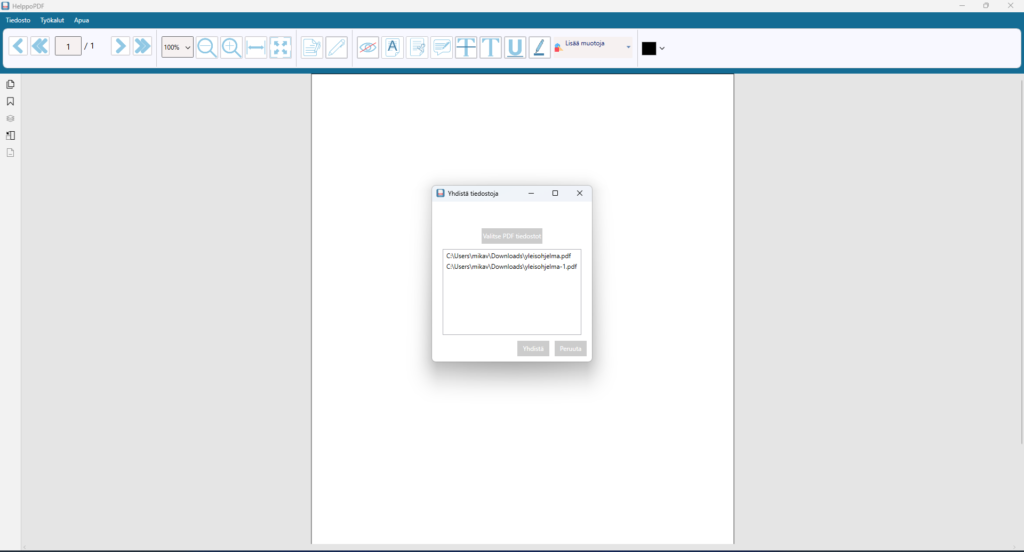1024x552 pixels.
Task: Open layers sidebar icon
Action: pyautogui.click(x=10, y=118)
